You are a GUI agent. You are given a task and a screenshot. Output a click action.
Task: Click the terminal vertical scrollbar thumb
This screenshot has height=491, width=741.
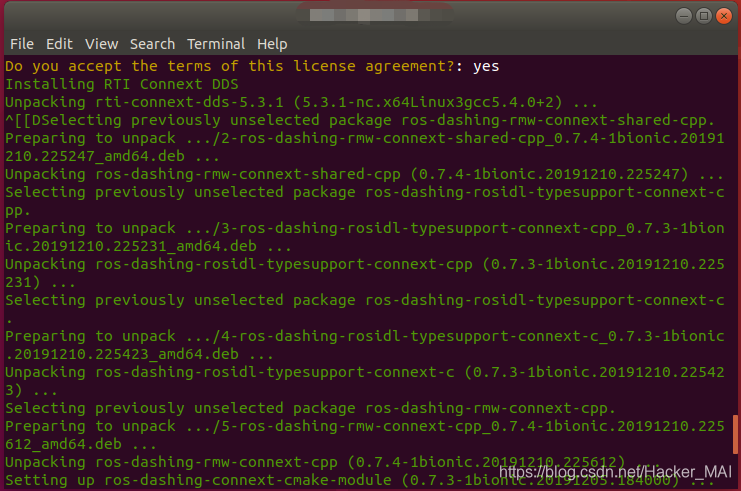click(735, 435)
